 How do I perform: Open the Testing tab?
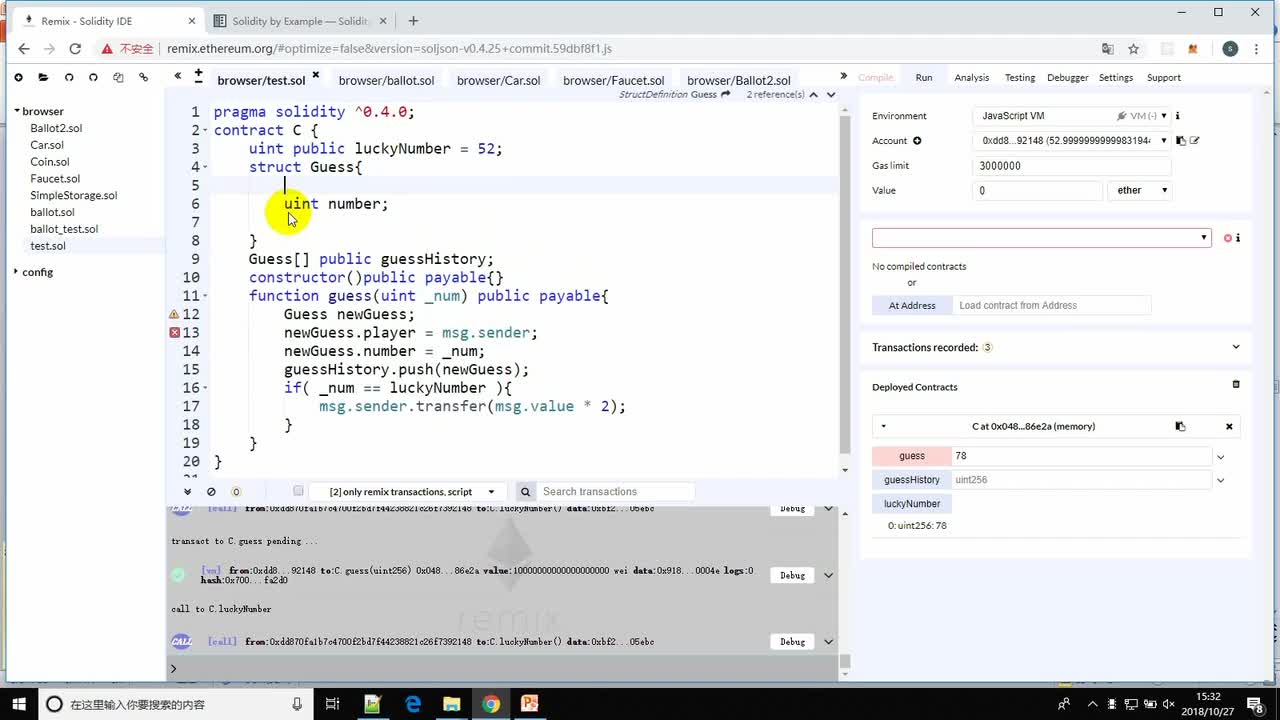pyautogui.click(x=1019, y=77)
